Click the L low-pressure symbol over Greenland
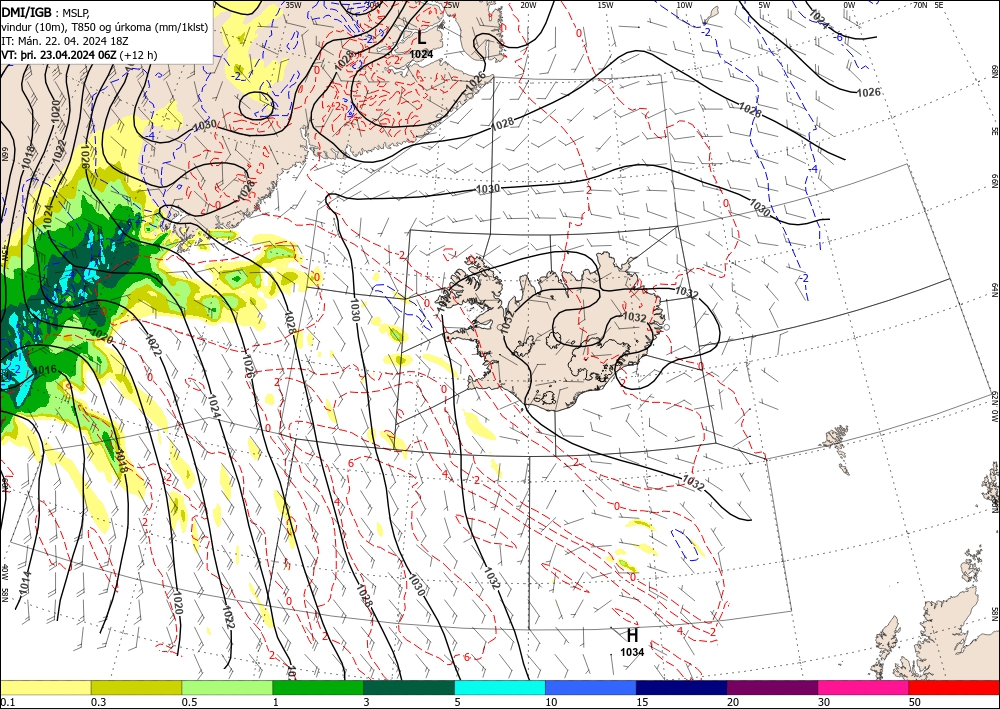This screenshot has width=1000, height=709. point(422,37)
